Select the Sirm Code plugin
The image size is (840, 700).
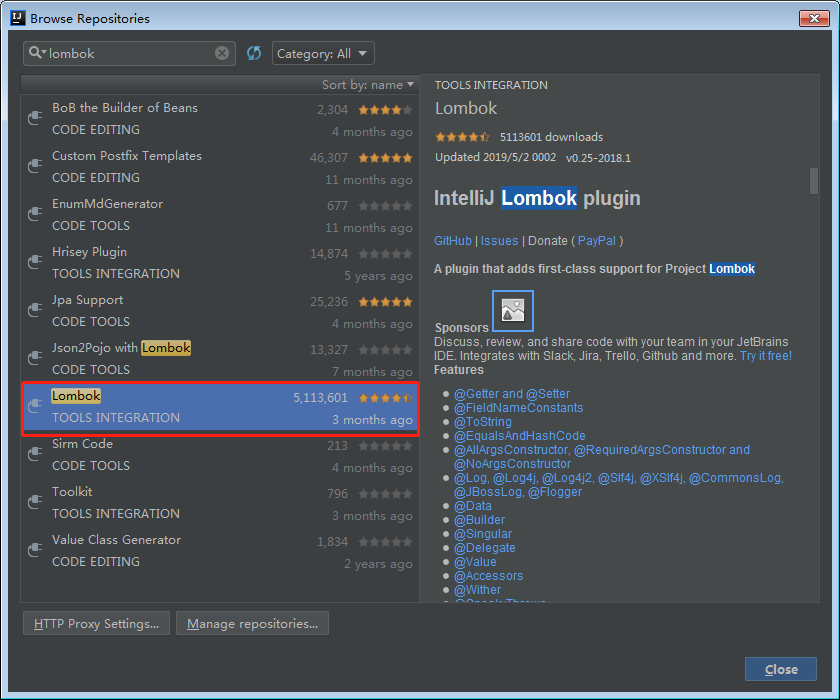point(220,454)
